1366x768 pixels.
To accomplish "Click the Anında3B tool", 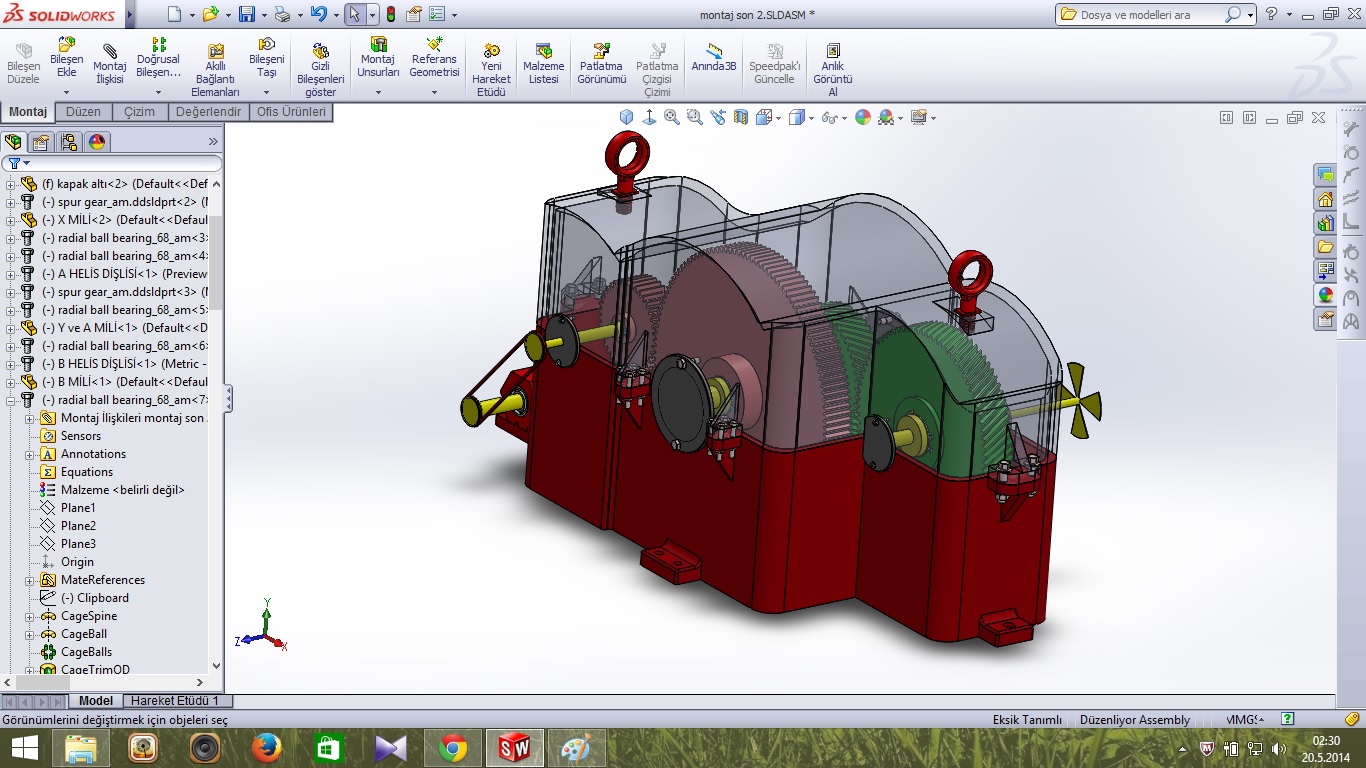I will point(714,57).
